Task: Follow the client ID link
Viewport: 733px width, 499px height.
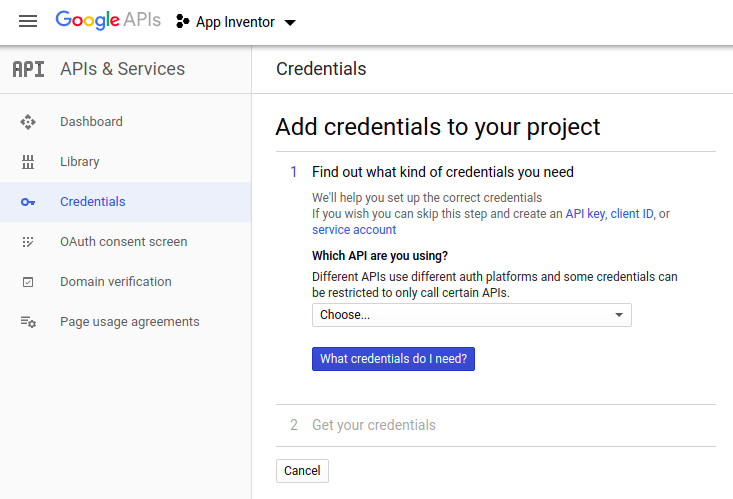Action: point(632,214)
